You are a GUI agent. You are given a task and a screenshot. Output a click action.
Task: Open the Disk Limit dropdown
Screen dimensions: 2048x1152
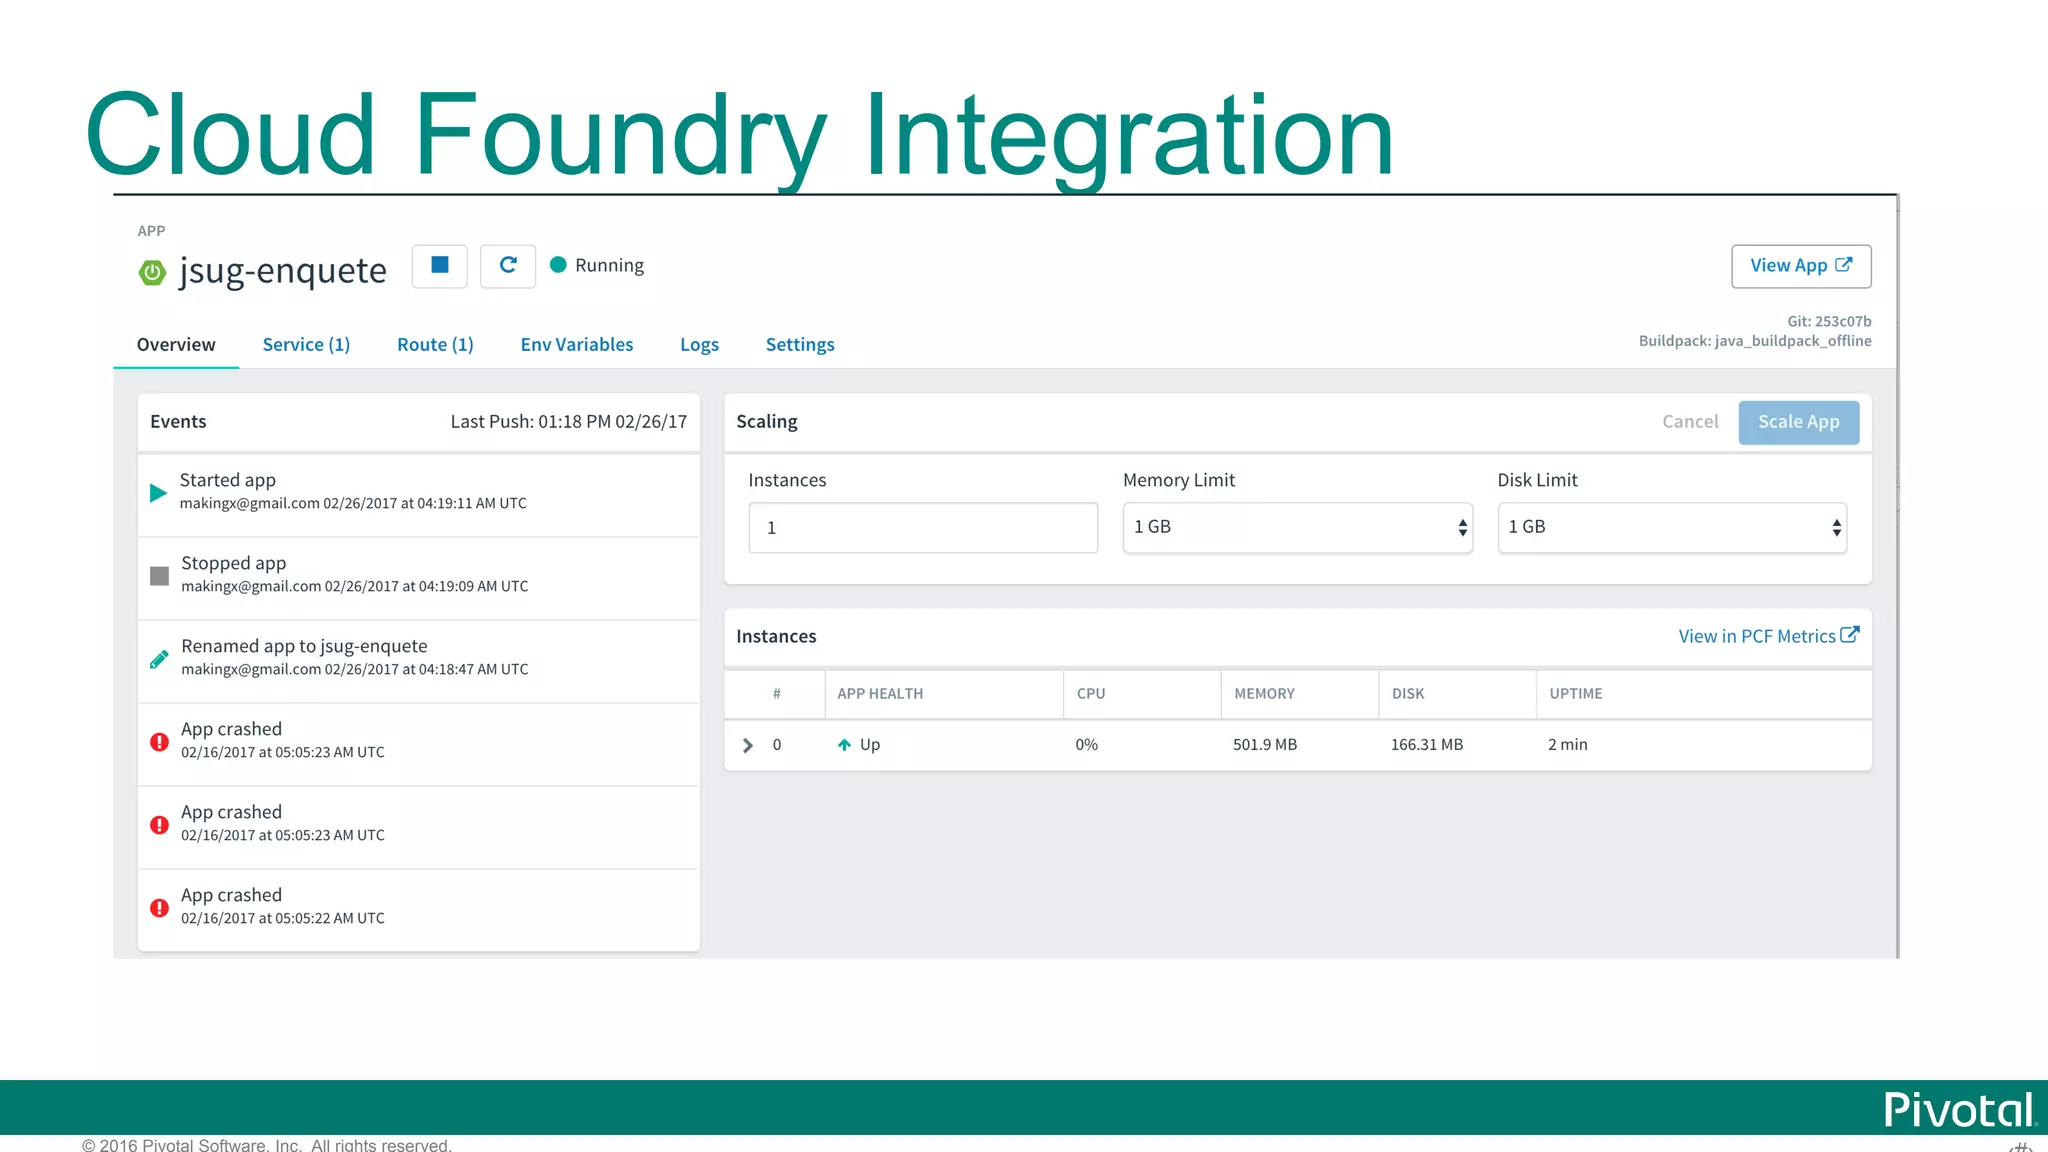(1672, 527)
